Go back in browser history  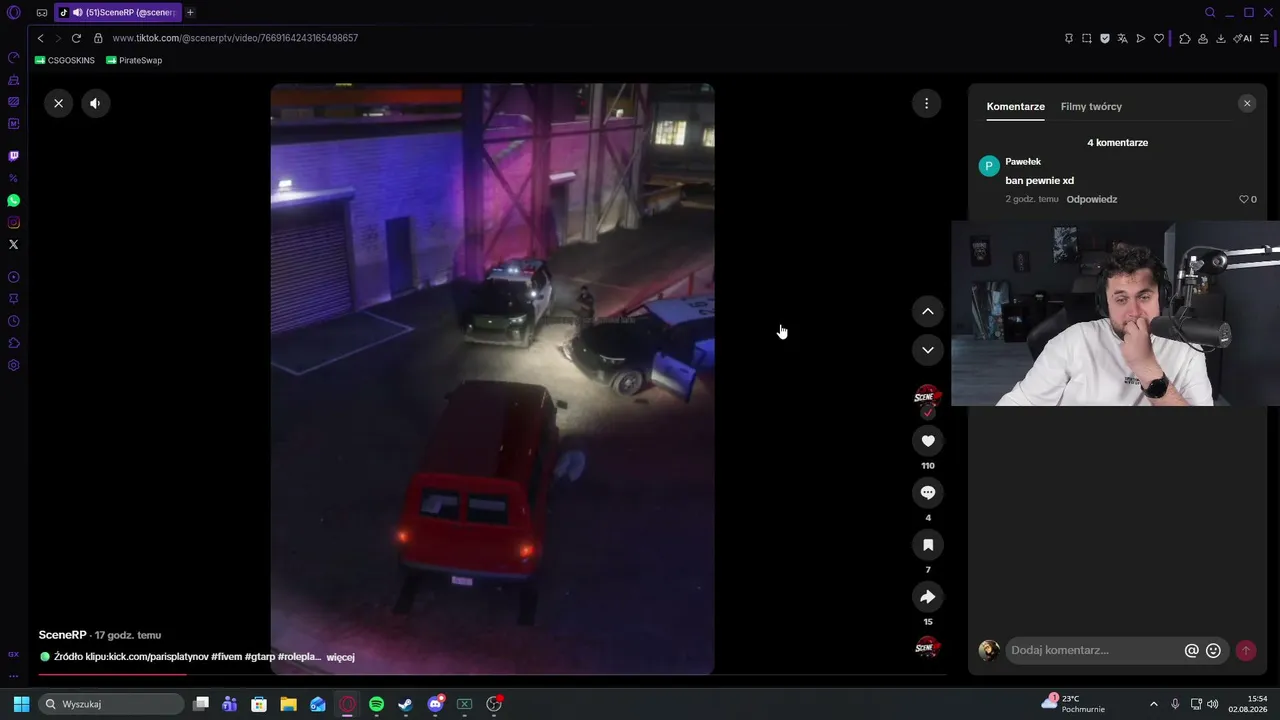point(40,38)
